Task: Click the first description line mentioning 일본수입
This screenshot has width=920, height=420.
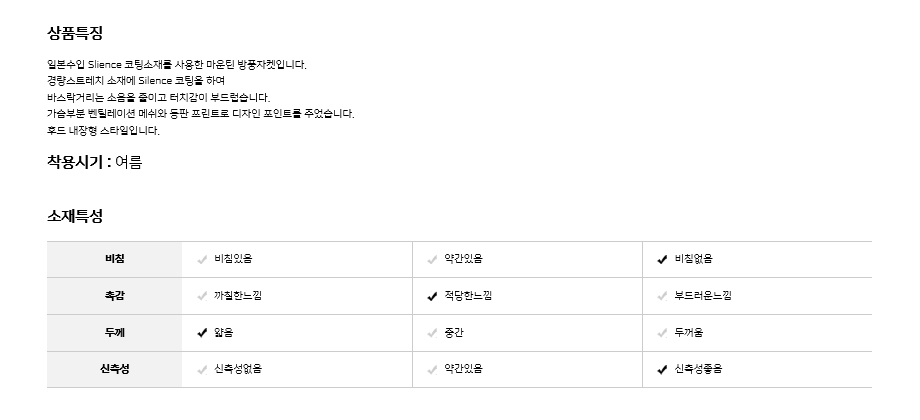Action: tap(177, 65)
